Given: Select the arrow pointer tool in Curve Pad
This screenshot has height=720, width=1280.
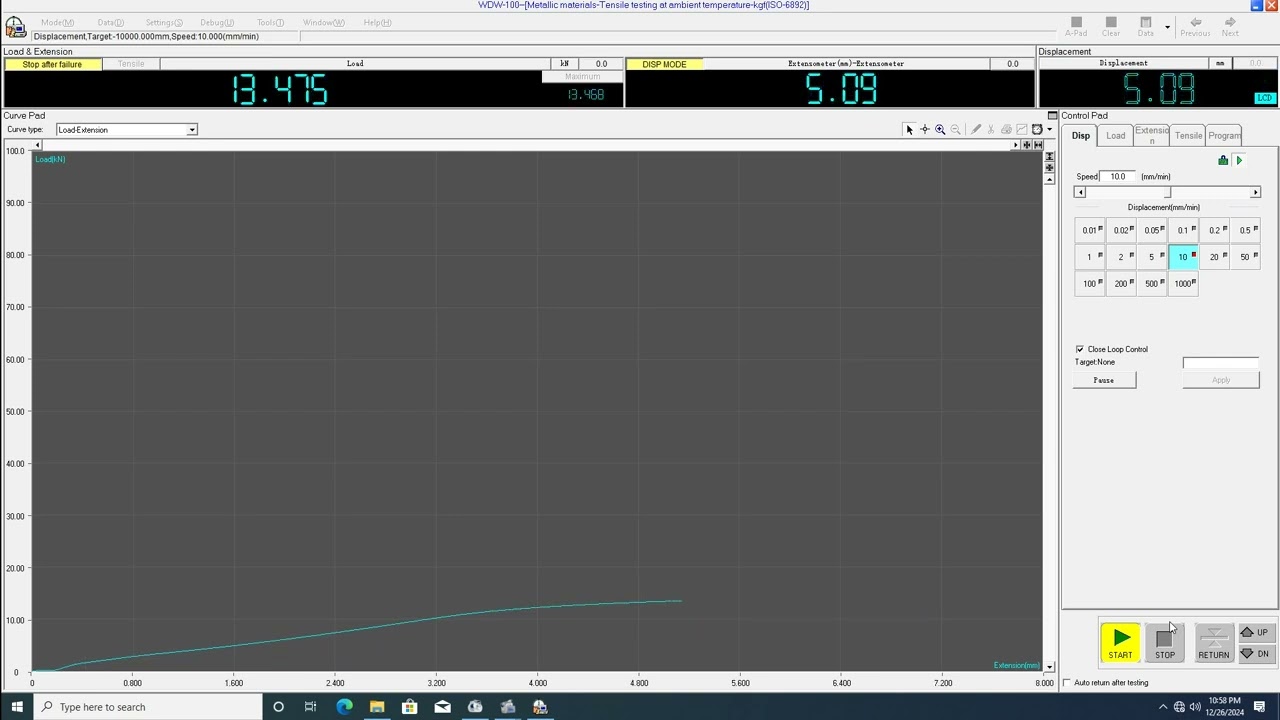Looking at the screenshot, I should [x=909, y=129].
